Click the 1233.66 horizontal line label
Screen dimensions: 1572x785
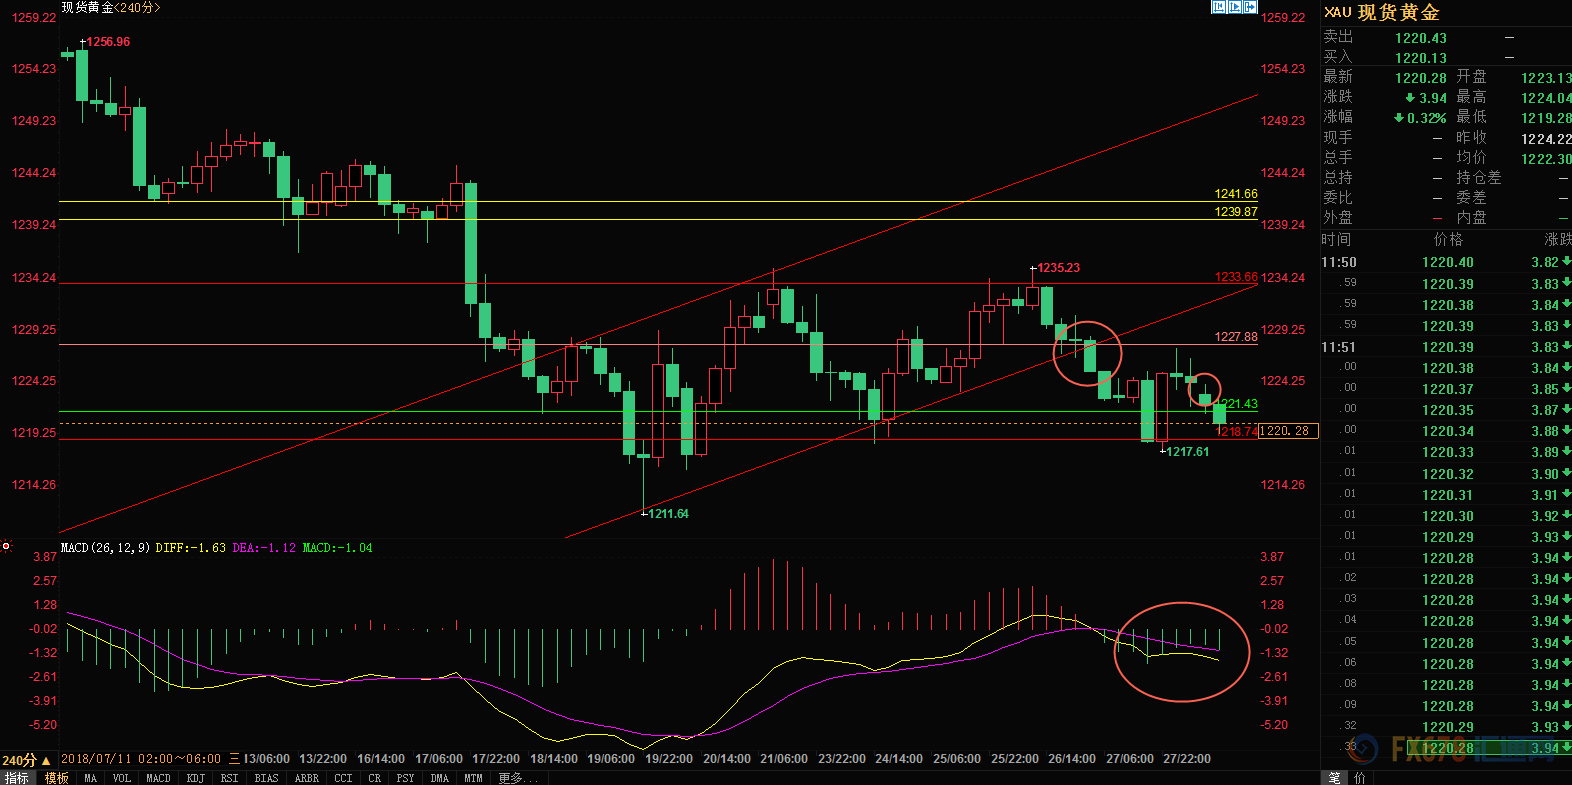1236,277
